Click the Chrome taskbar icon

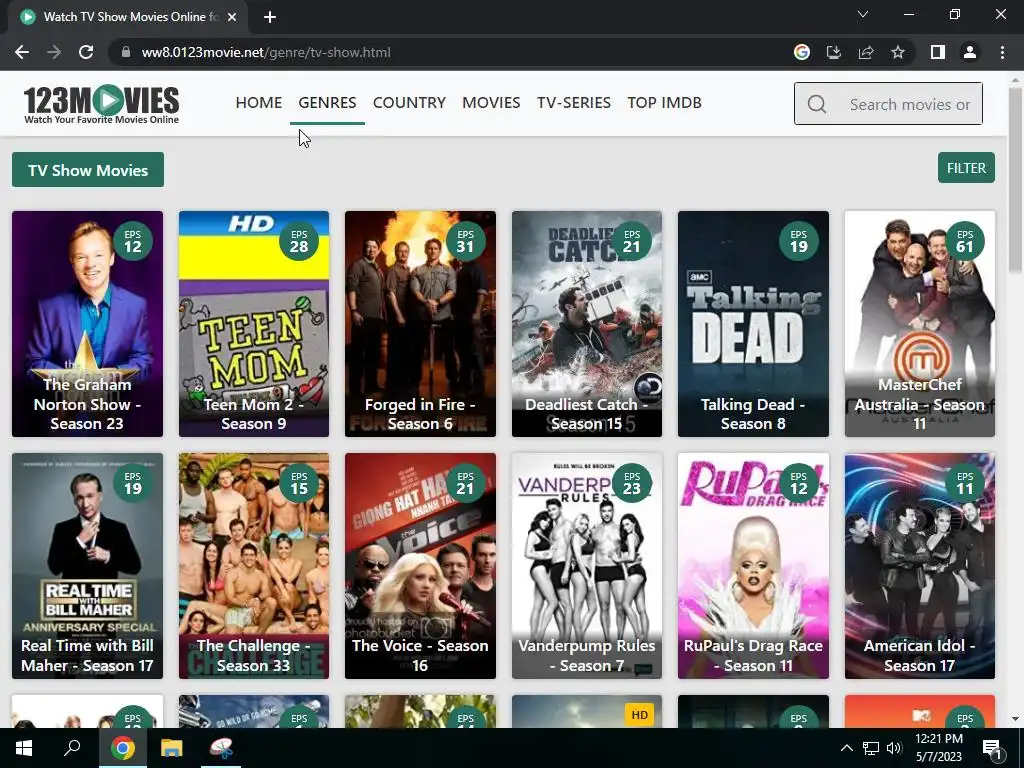pyautogui.click(x=122, y=748)
